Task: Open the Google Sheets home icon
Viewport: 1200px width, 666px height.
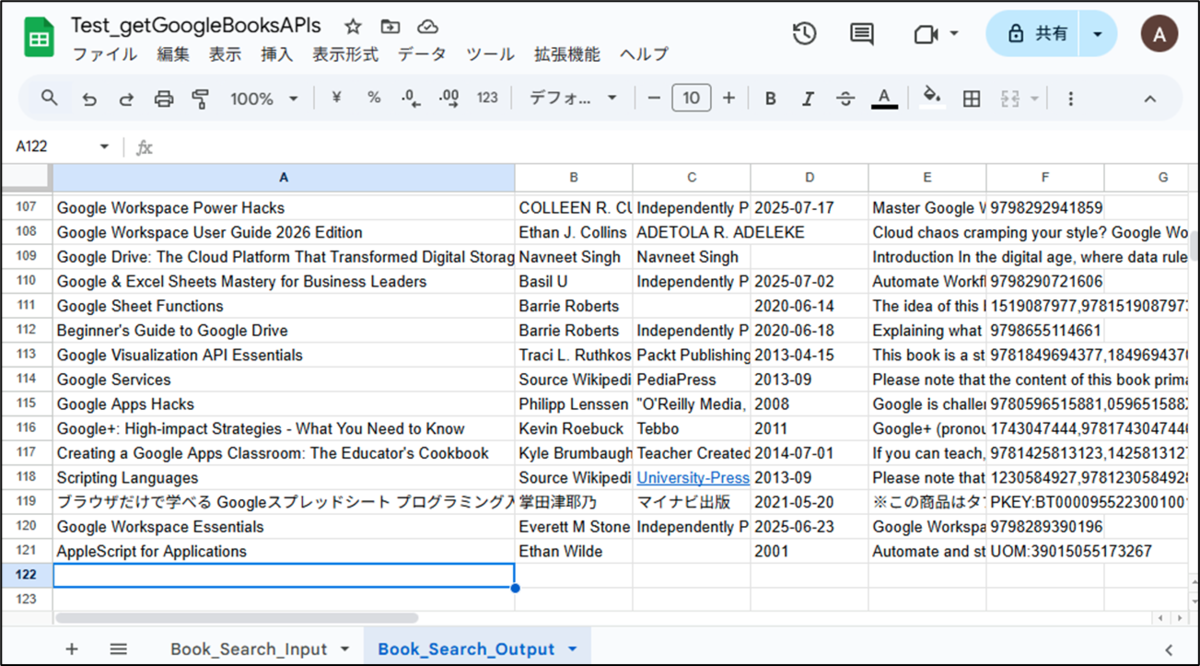Action: click(x=39, y=38)
